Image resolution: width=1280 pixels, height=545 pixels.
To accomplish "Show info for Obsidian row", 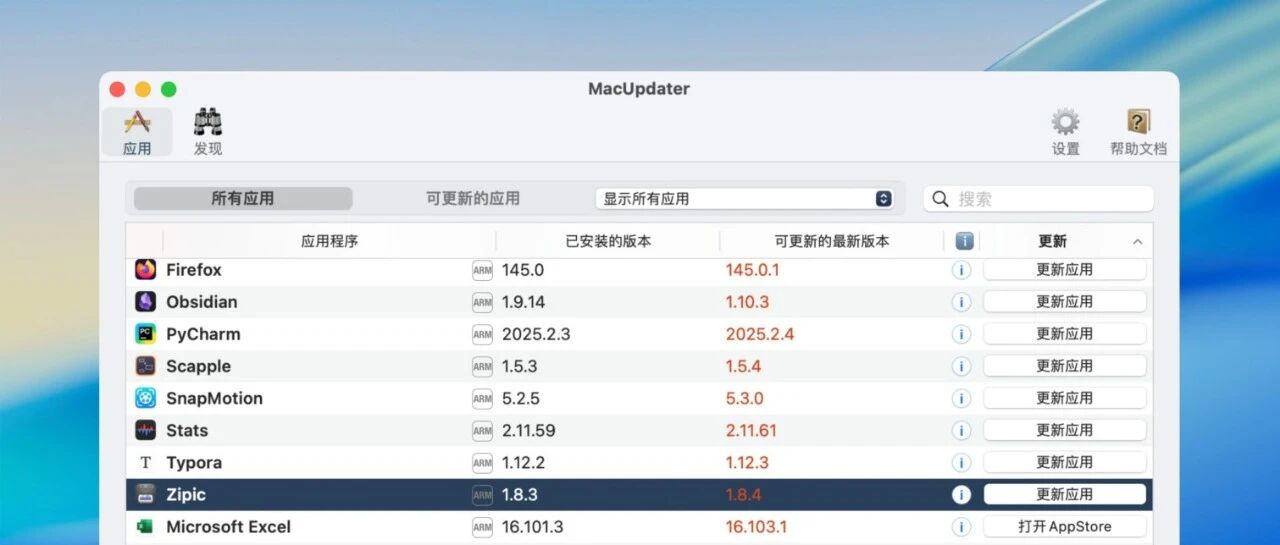I will tap(962, 302).
